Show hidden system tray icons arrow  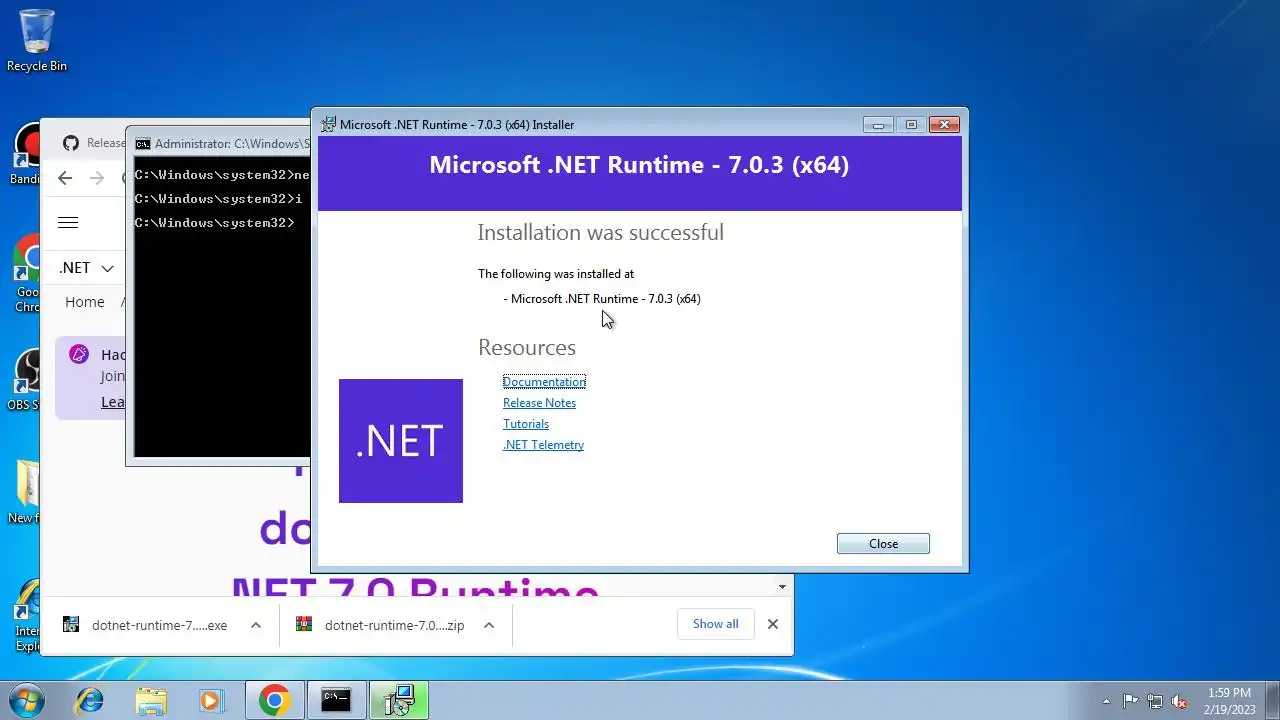(1106, 701)
